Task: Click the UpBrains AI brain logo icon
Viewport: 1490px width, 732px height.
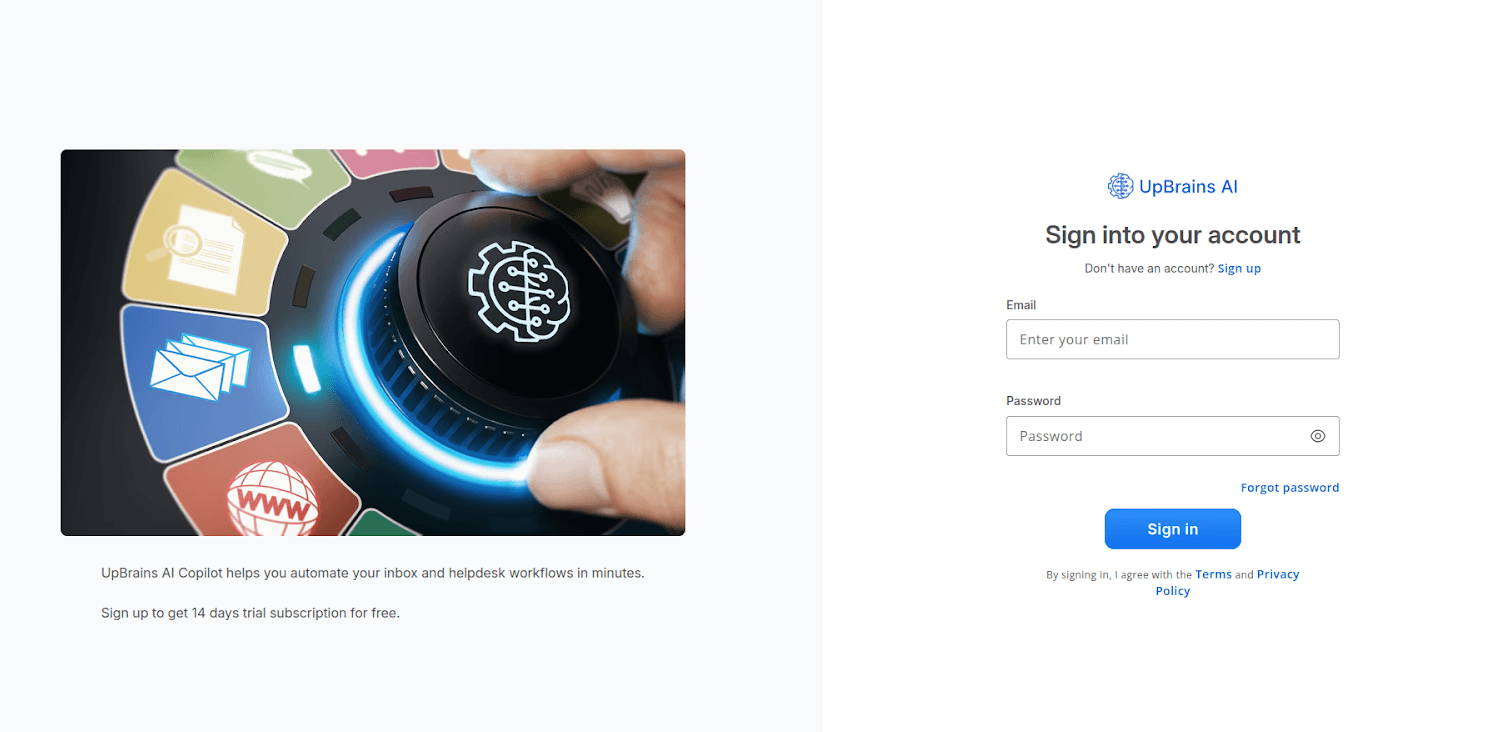Action: [1120, 186]
